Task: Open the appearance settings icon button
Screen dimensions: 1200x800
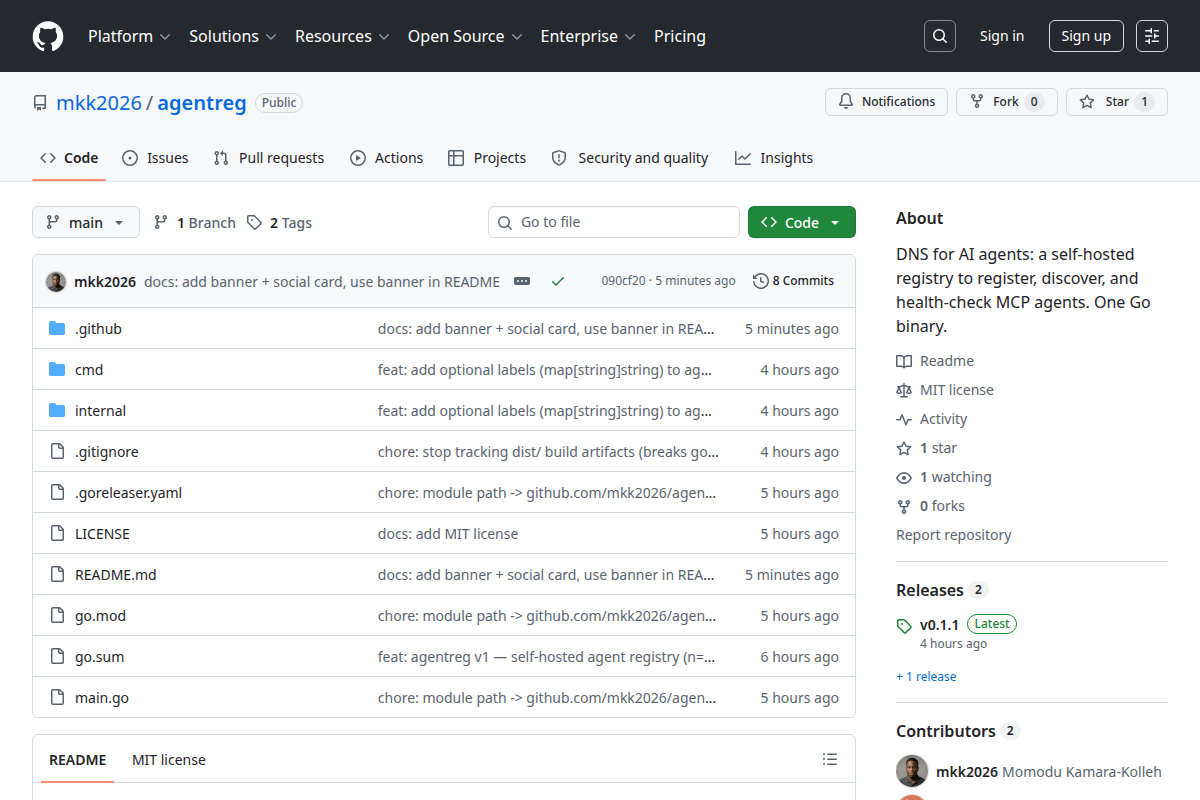Action: (x=1152, y=36)
